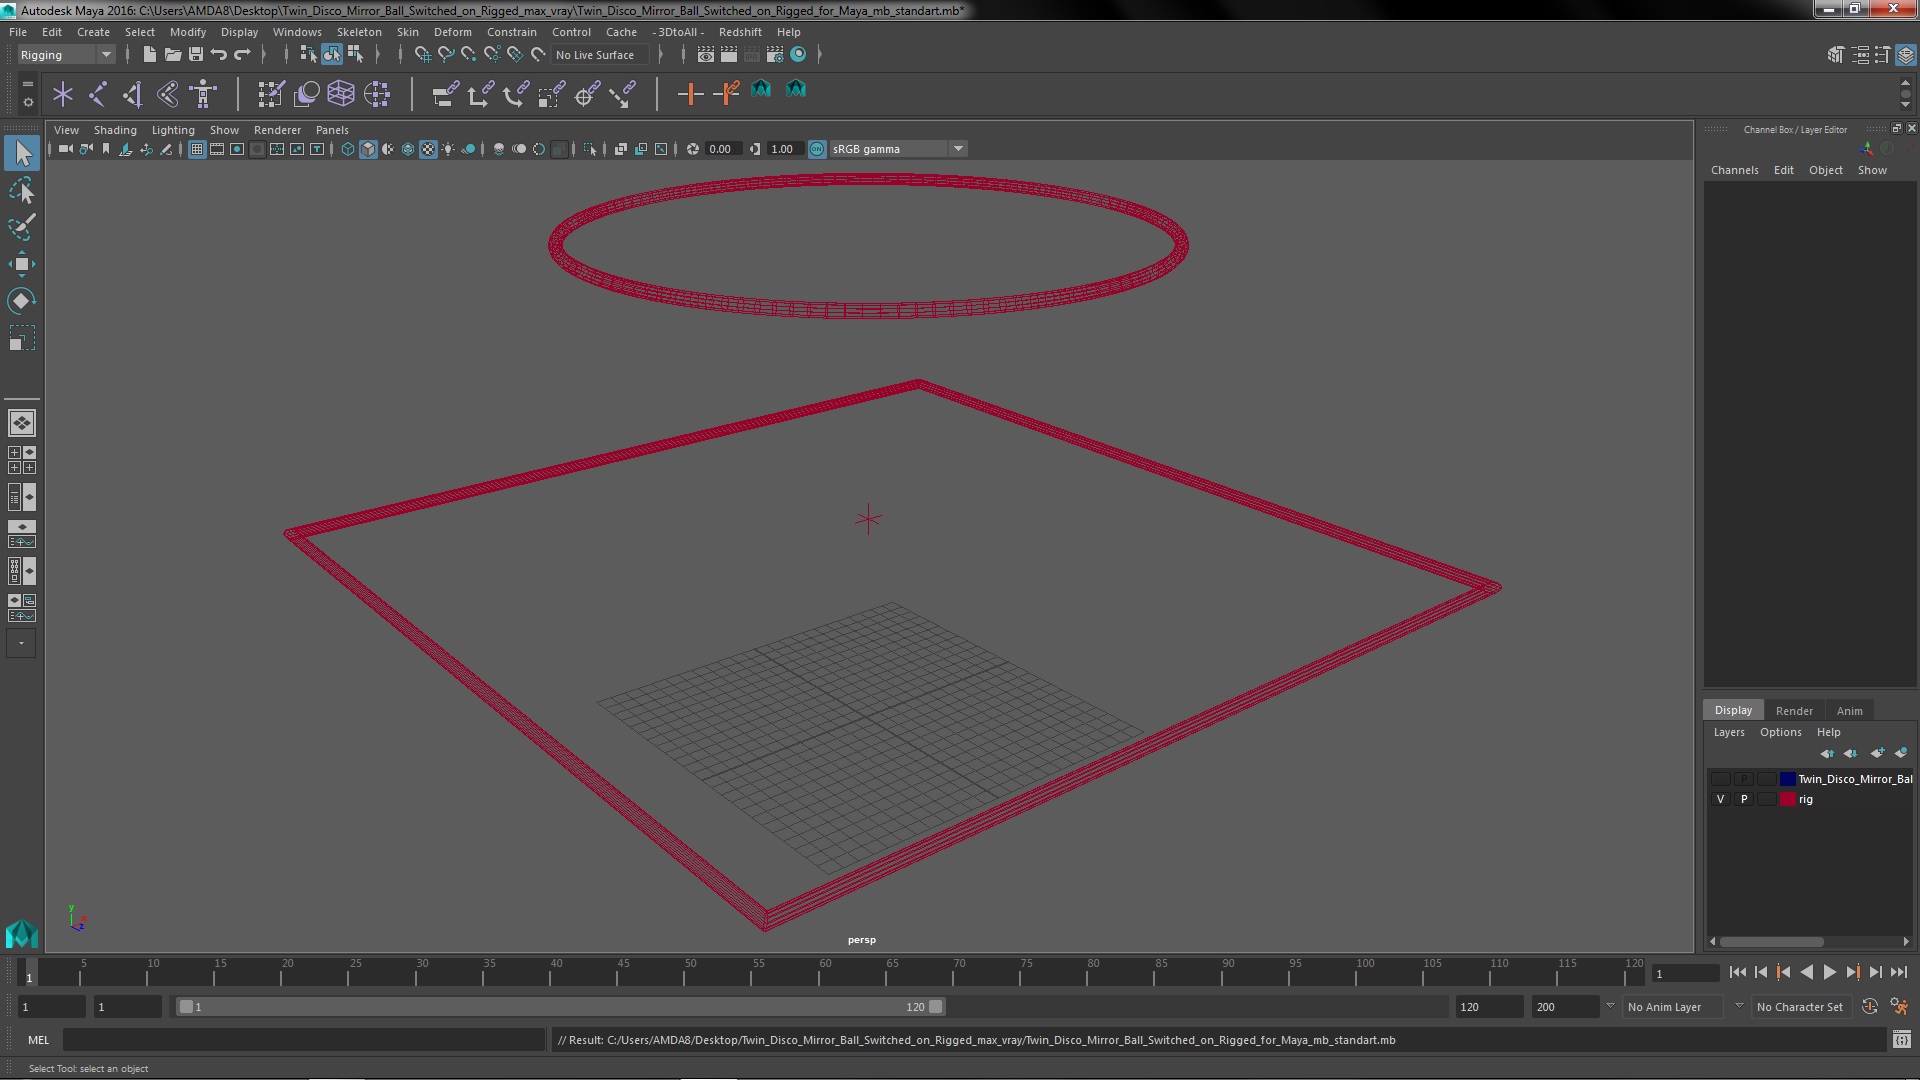Open animation preferences

[x=1898, y=1007]
